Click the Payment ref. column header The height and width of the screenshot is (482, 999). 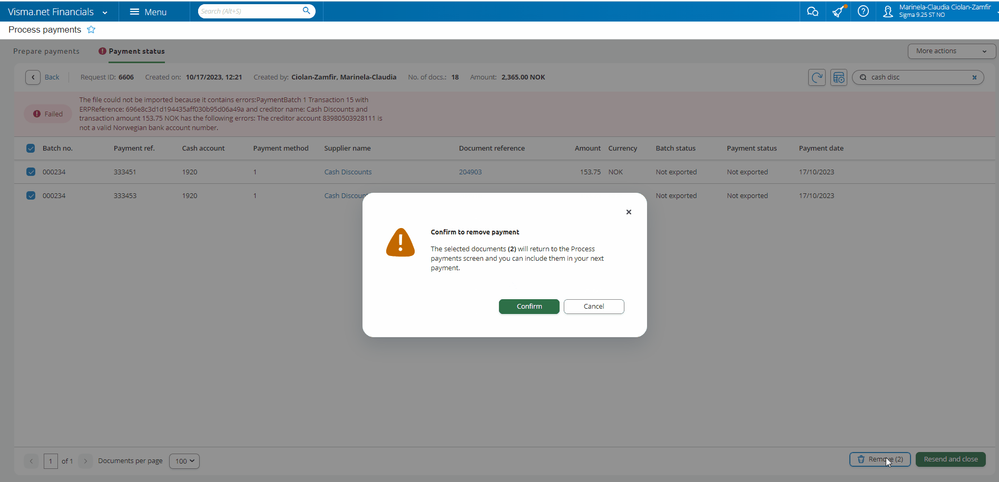pyautogui.click(x=134, y=148)
